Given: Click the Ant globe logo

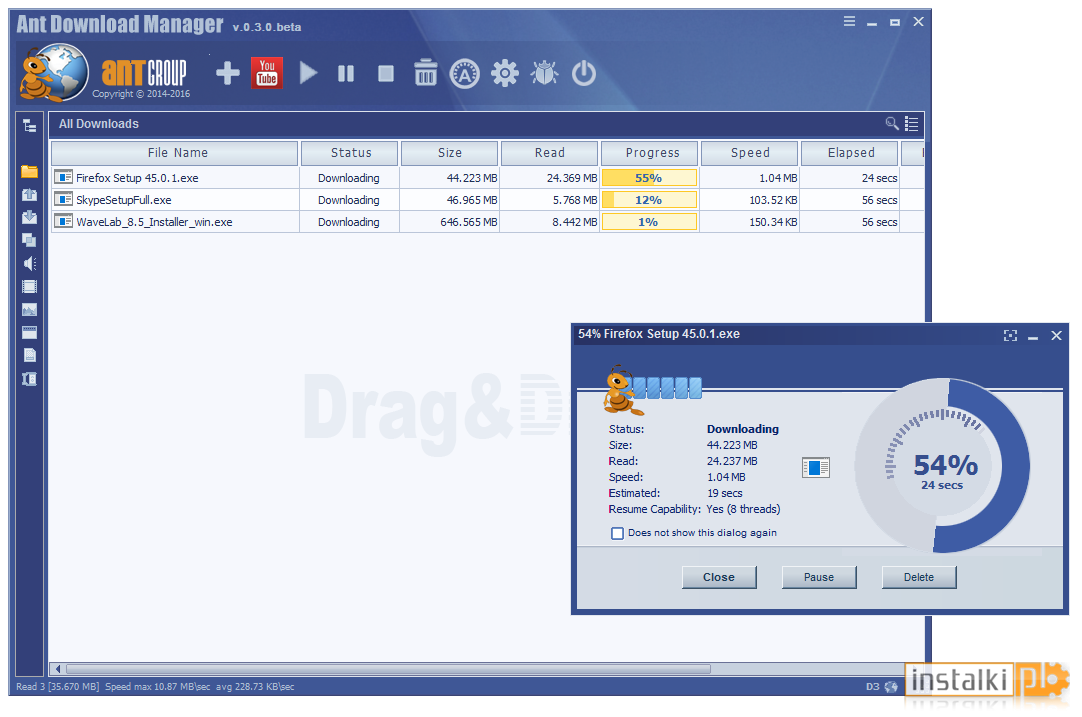Looking at the screenshot, I should [54, 72].
